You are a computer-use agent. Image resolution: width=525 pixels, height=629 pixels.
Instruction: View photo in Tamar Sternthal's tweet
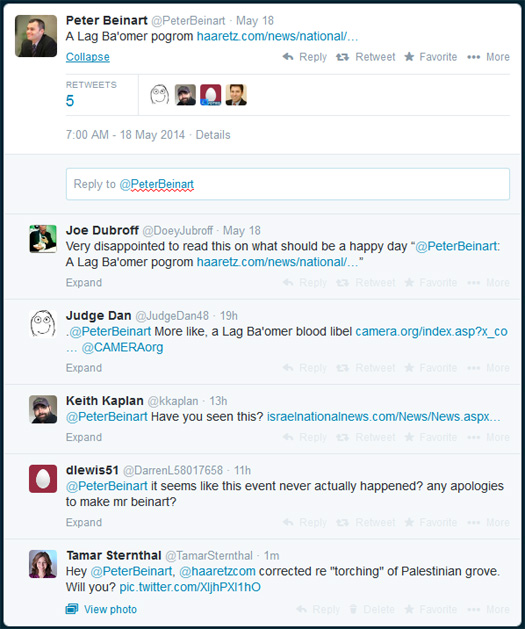pyautogui.click(x=101, y=609)
